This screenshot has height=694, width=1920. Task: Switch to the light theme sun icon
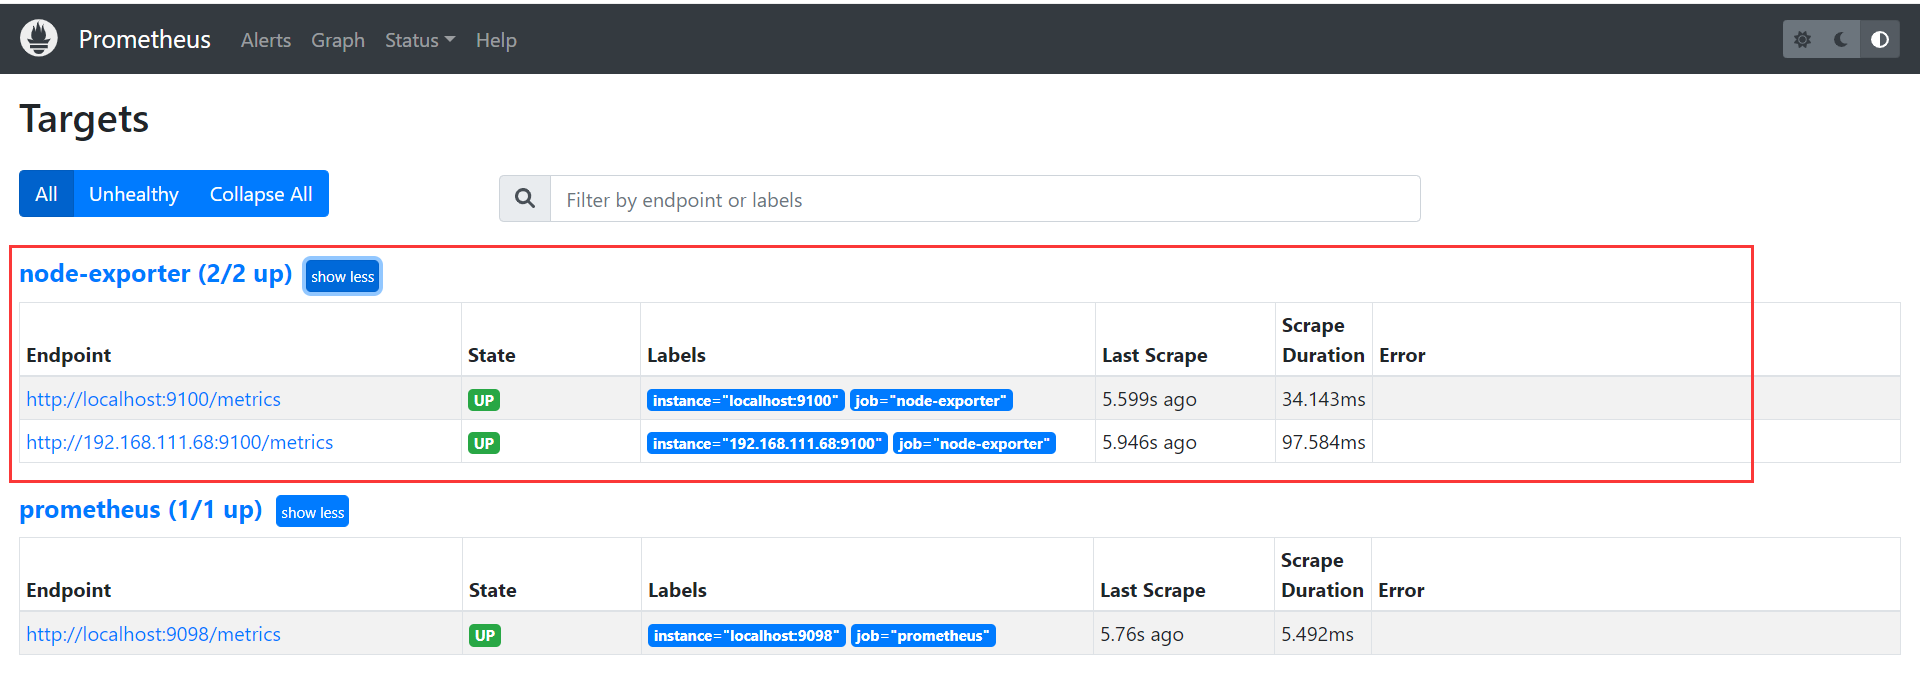coord(1802,39)
